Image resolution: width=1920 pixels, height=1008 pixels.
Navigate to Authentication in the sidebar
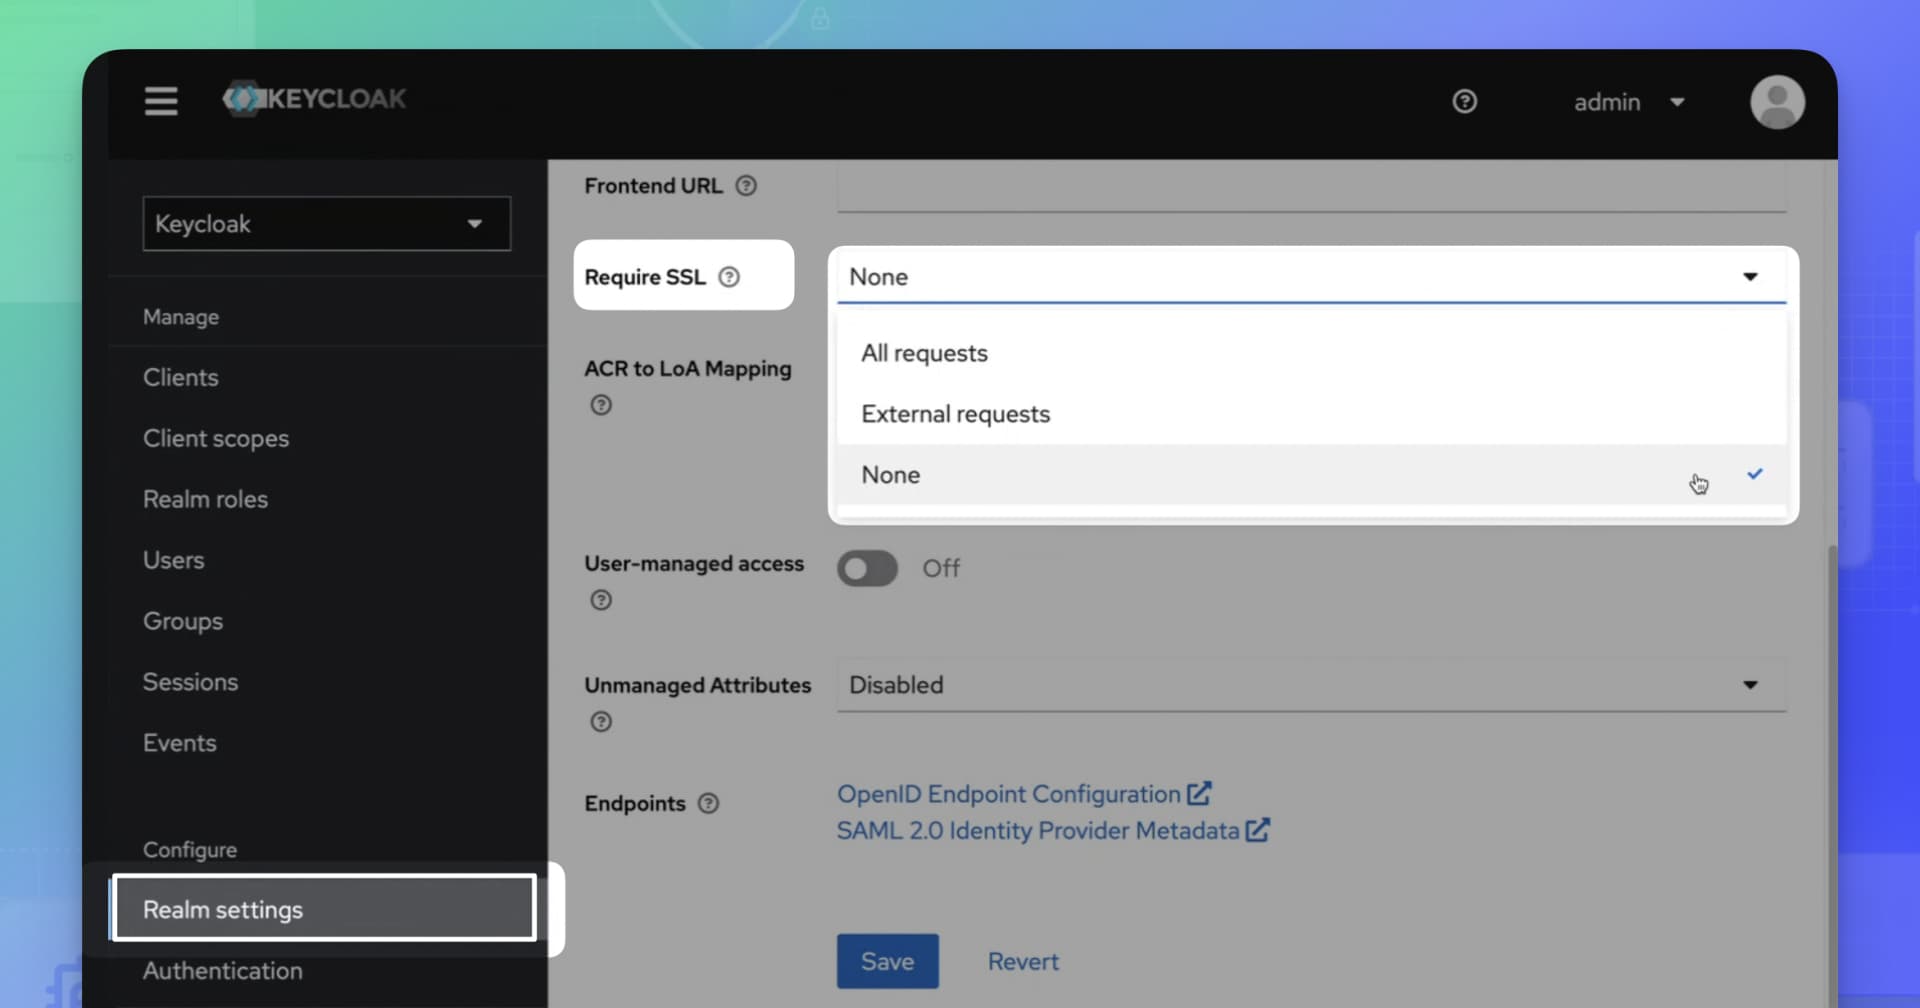pyautogui.click(x=222, y=970)
